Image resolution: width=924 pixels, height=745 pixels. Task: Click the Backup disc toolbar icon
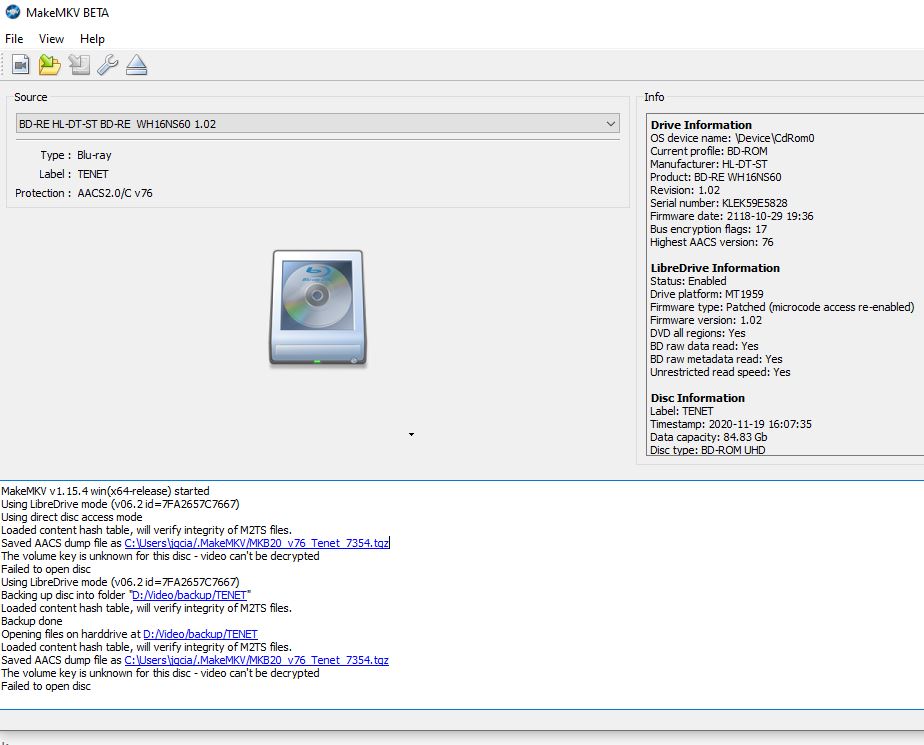79,64
